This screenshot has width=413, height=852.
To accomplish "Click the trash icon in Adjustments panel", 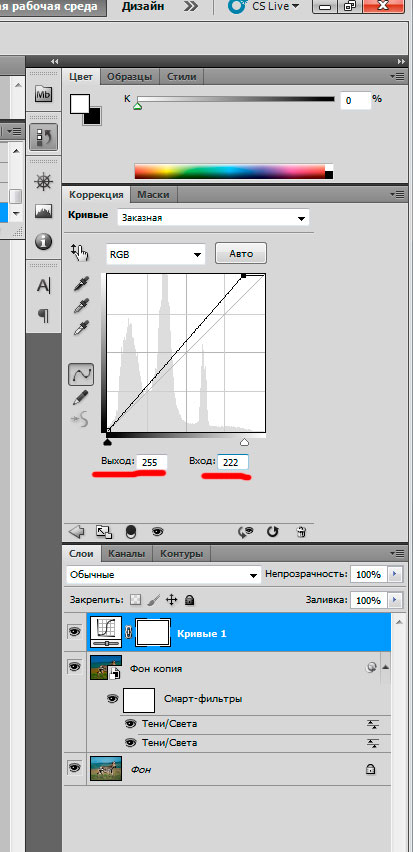I will (302, 531).
